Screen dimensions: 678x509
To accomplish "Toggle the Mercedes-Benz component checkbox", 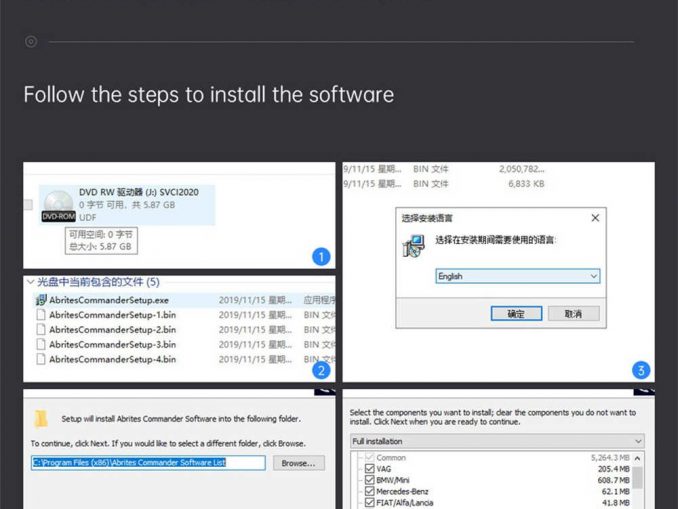I will (370, 491).
